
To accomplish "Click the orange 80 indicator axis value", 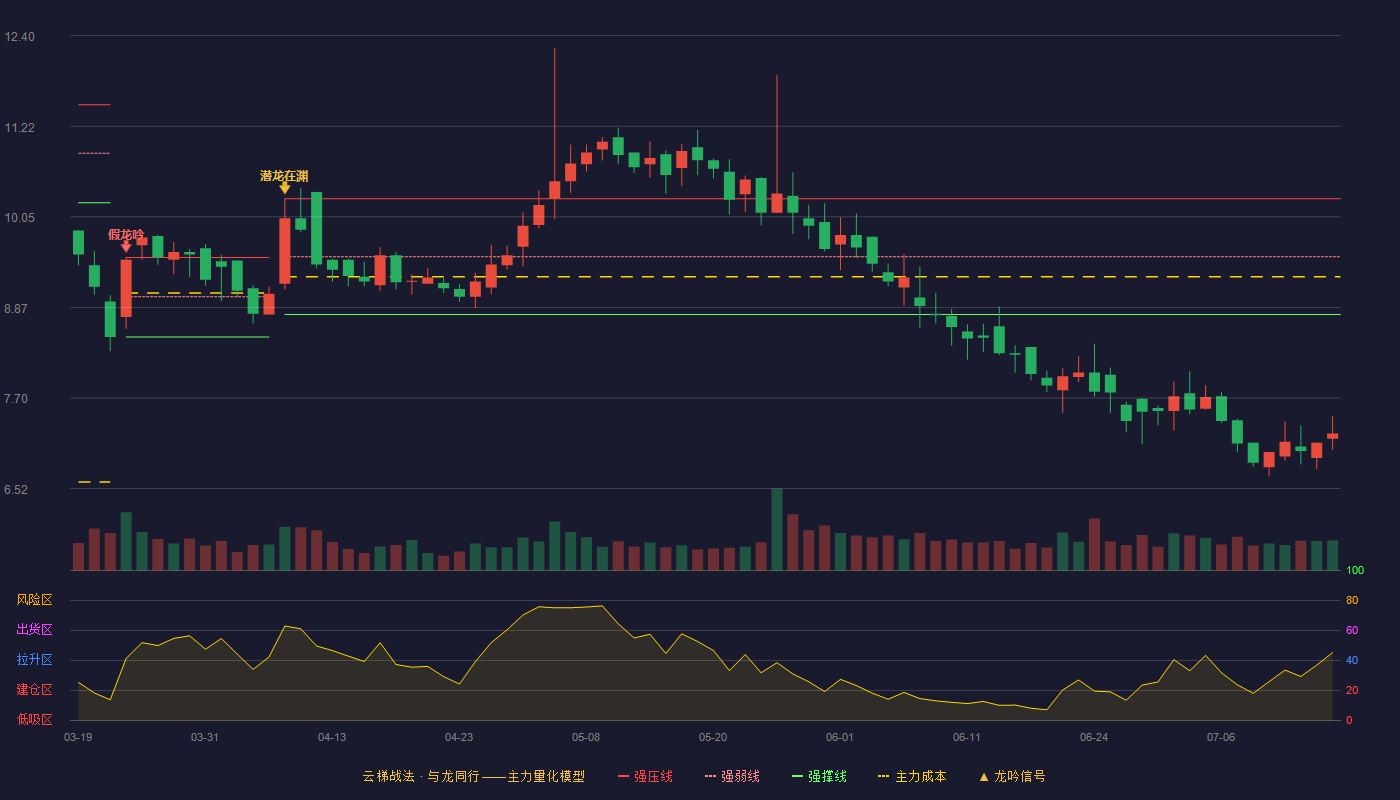I will click(x=1352, y=601).
